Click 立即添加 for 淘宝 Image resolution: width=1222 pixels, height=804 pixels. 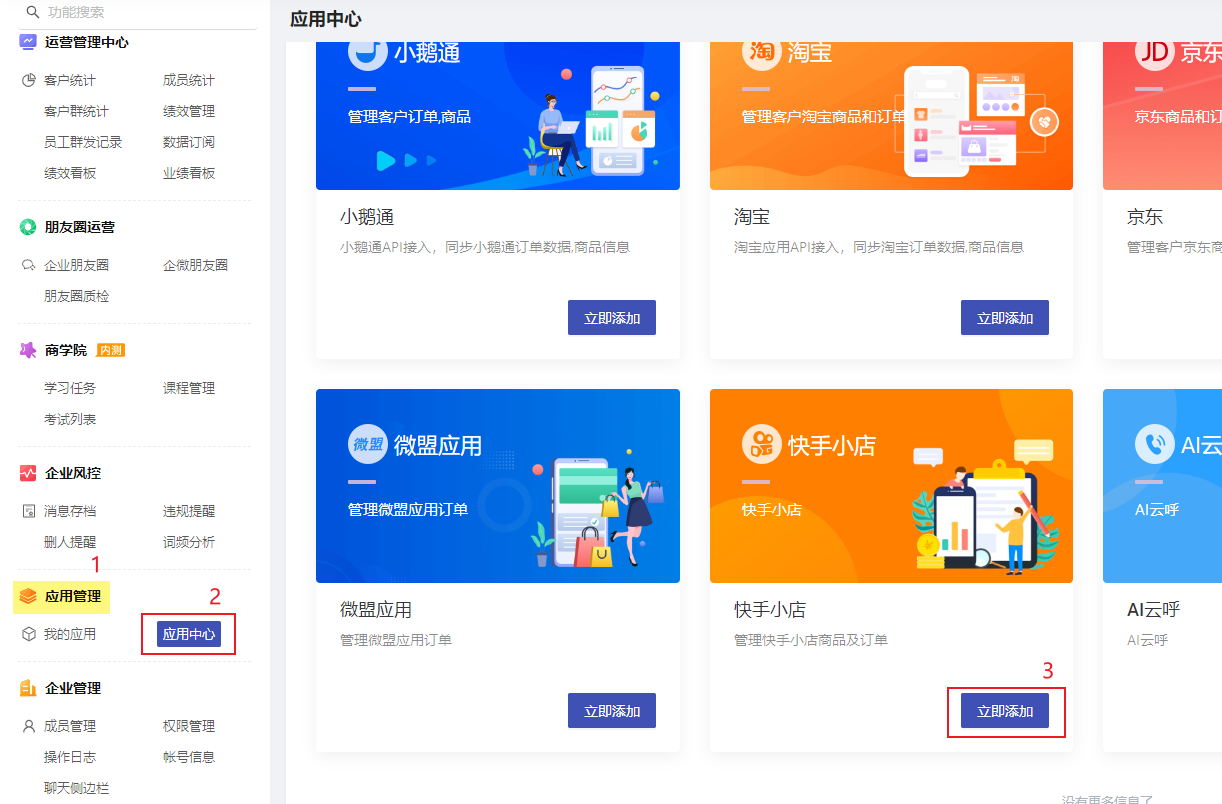(1005, 318)
